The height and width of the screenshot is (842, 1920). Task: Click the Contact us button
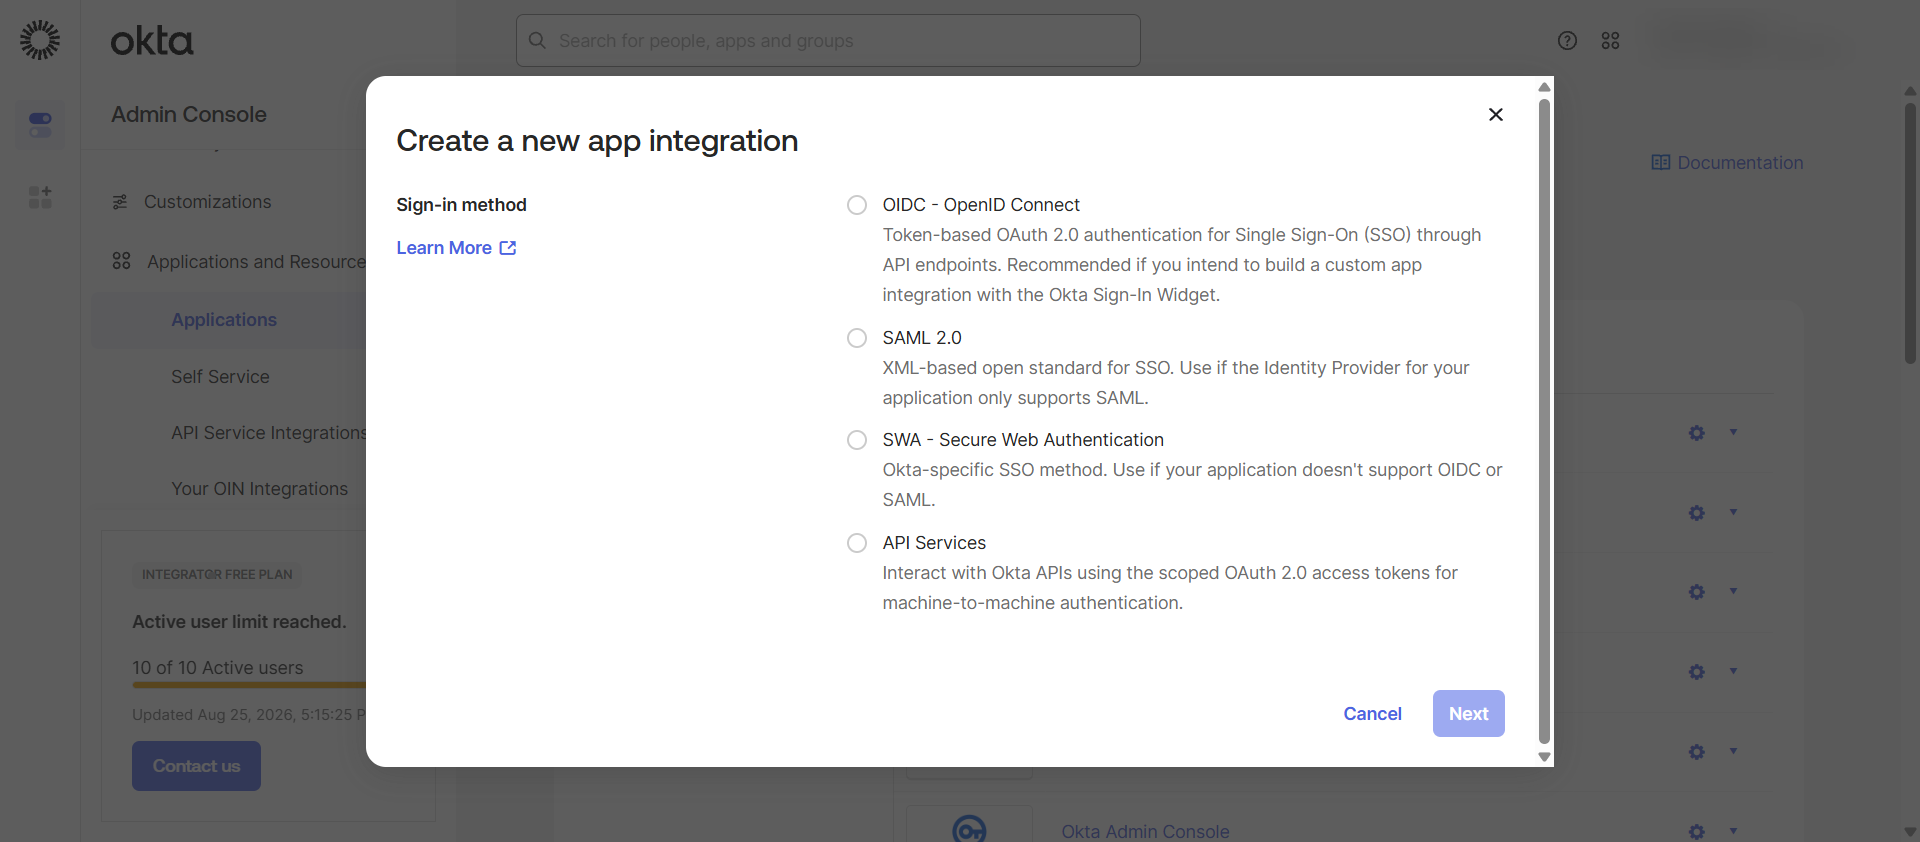click(196, 766)
